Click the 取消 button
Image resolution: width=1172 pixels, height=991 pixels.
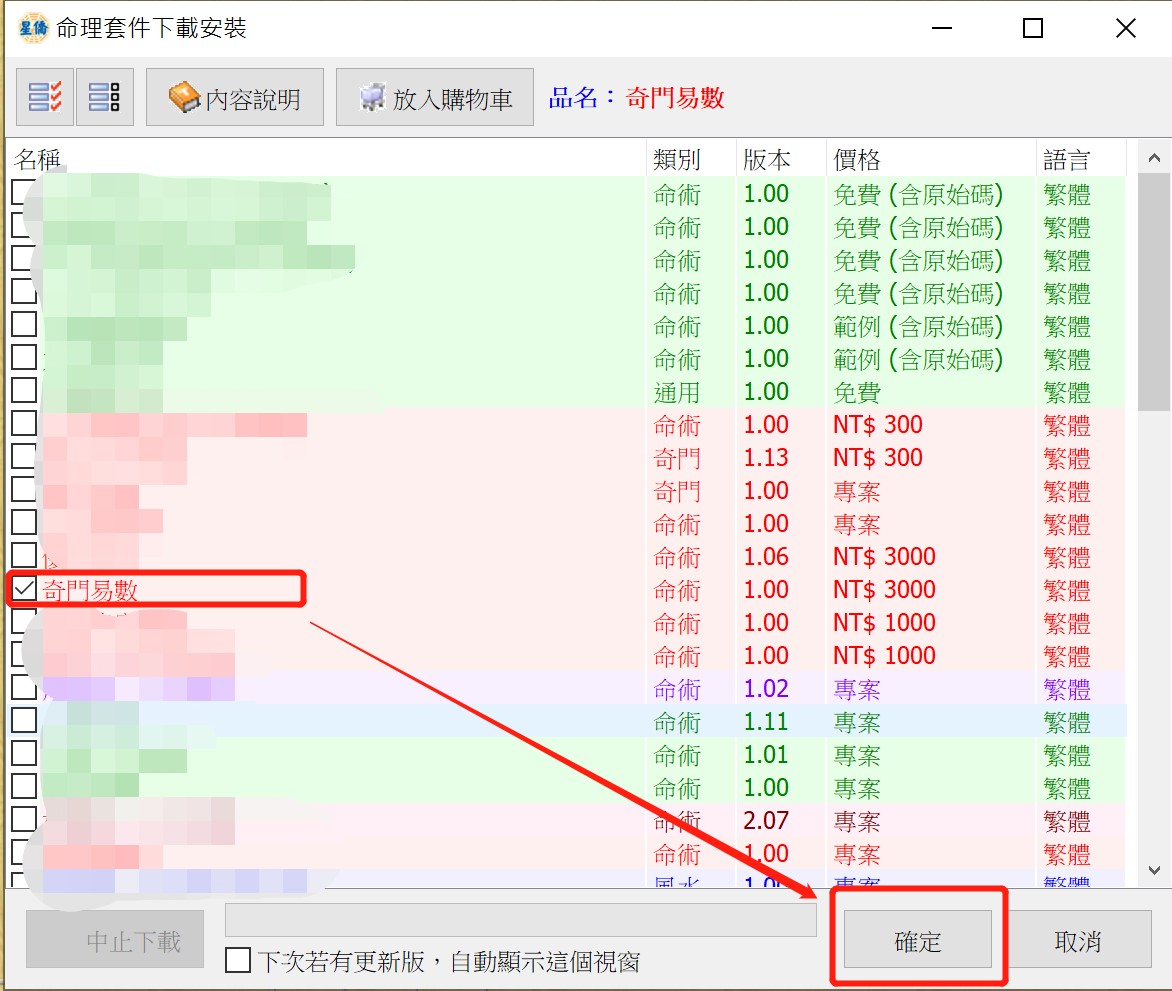click(1077, 941)
